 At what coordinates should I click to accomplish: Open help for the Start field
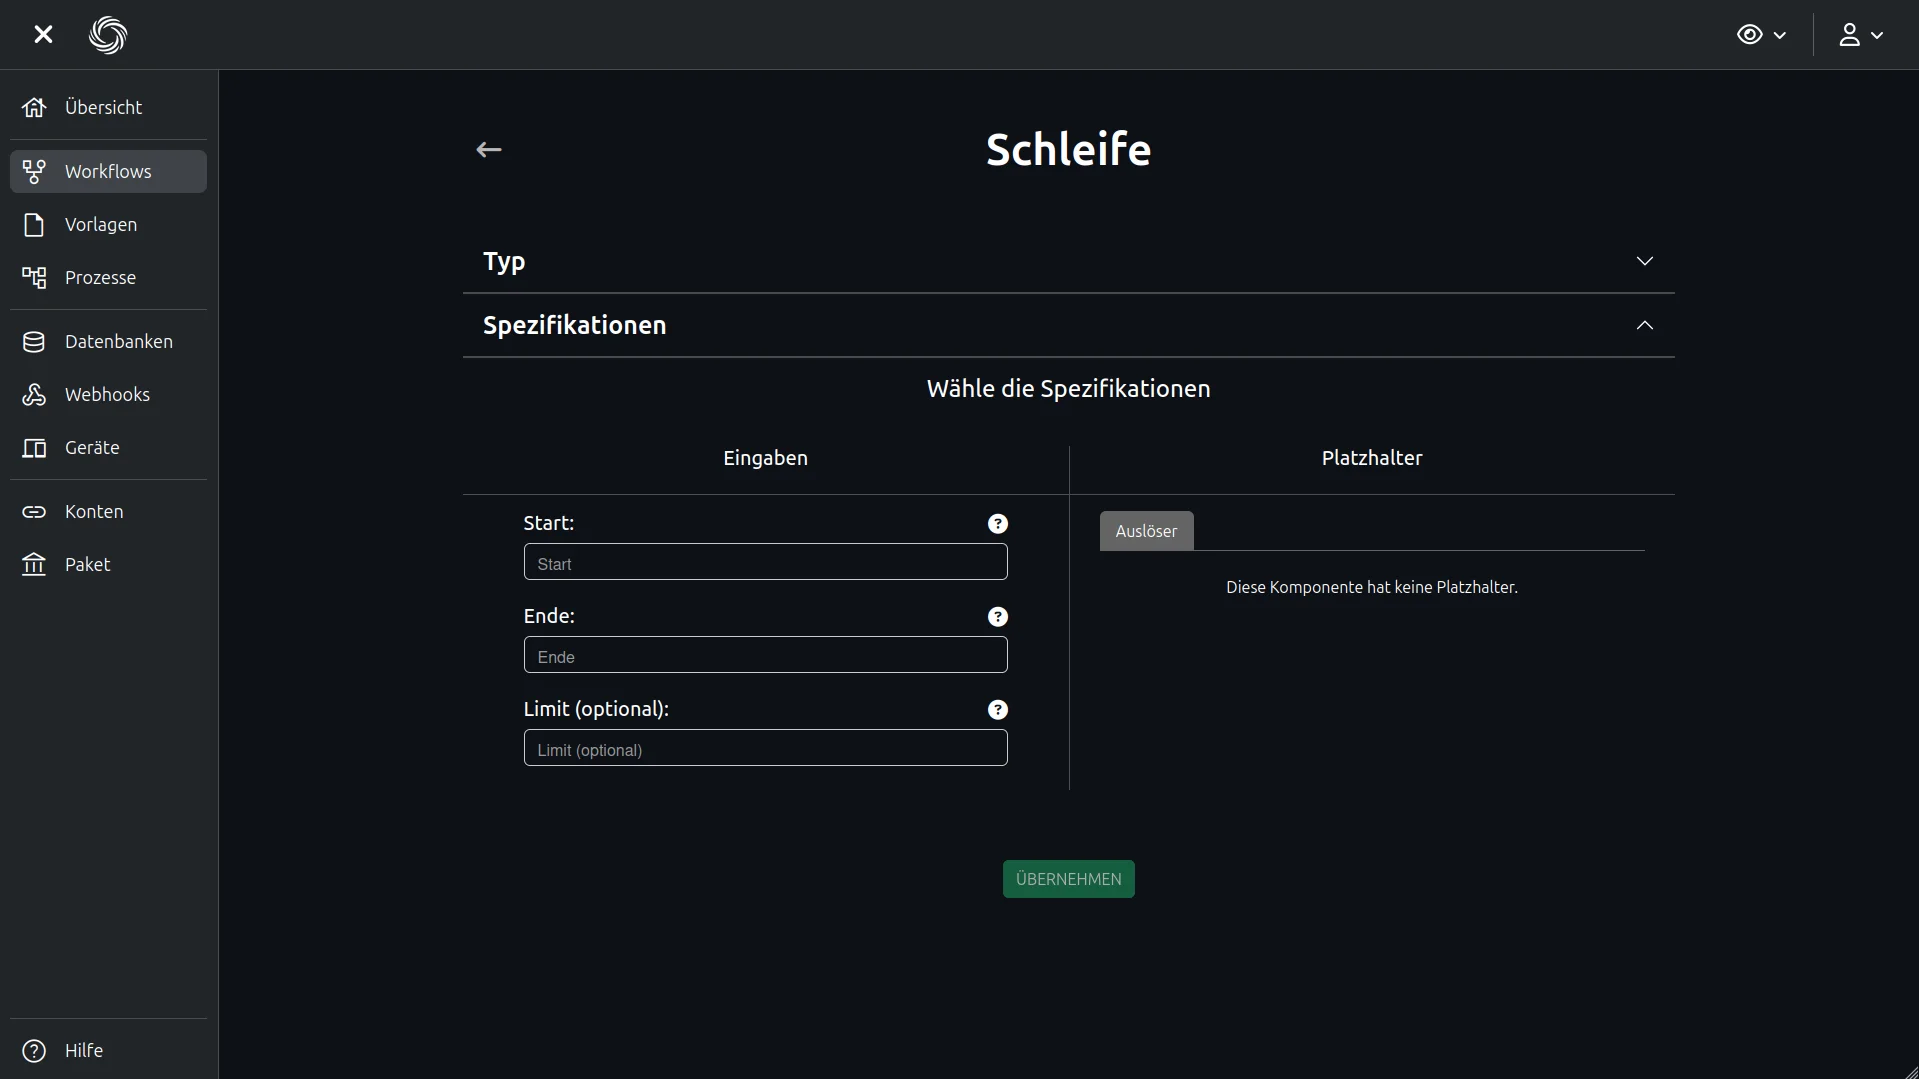coord(997,524)
